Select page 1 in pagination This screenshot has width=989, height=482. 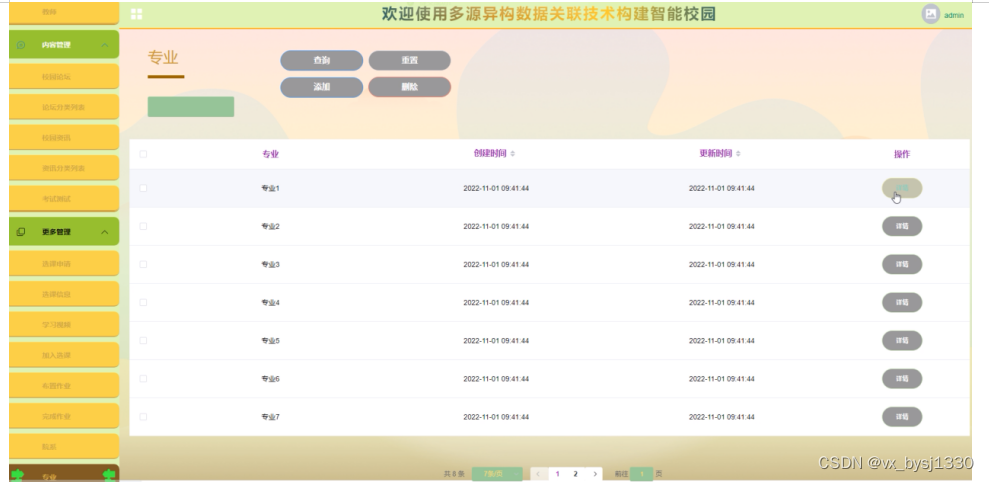557,474
